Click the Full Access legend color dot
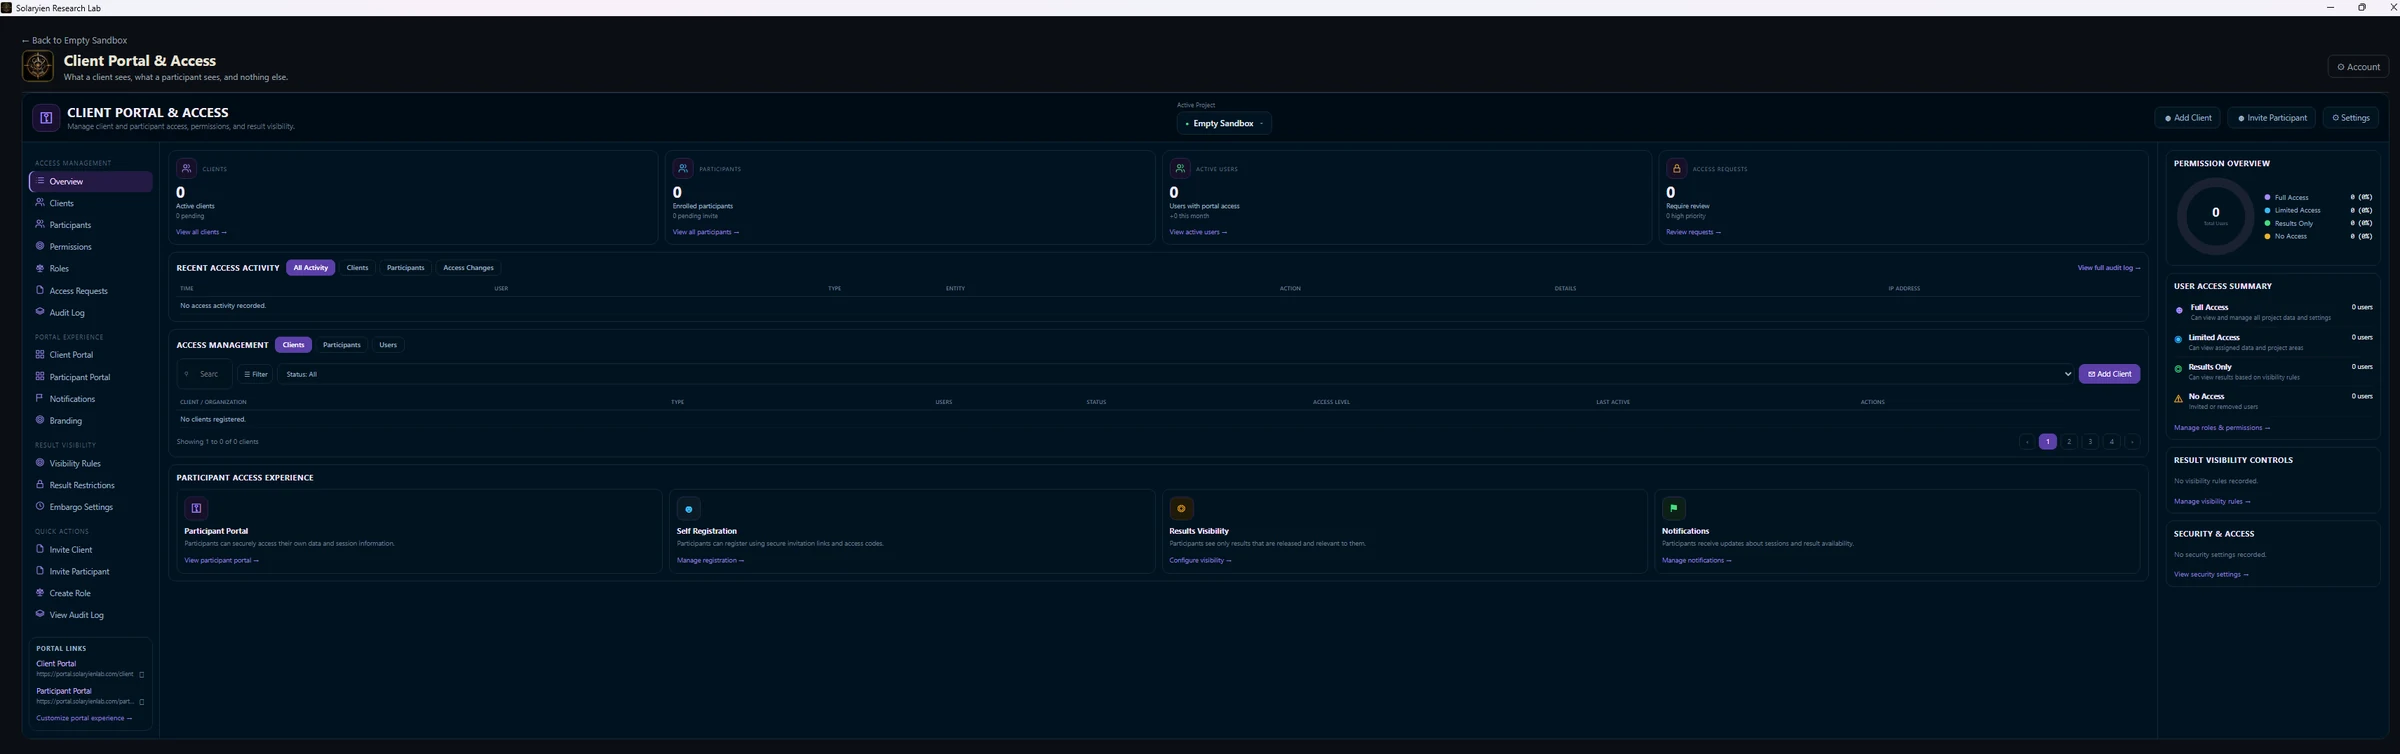Screen dimensions: 2400x754 click(2267, 198)
